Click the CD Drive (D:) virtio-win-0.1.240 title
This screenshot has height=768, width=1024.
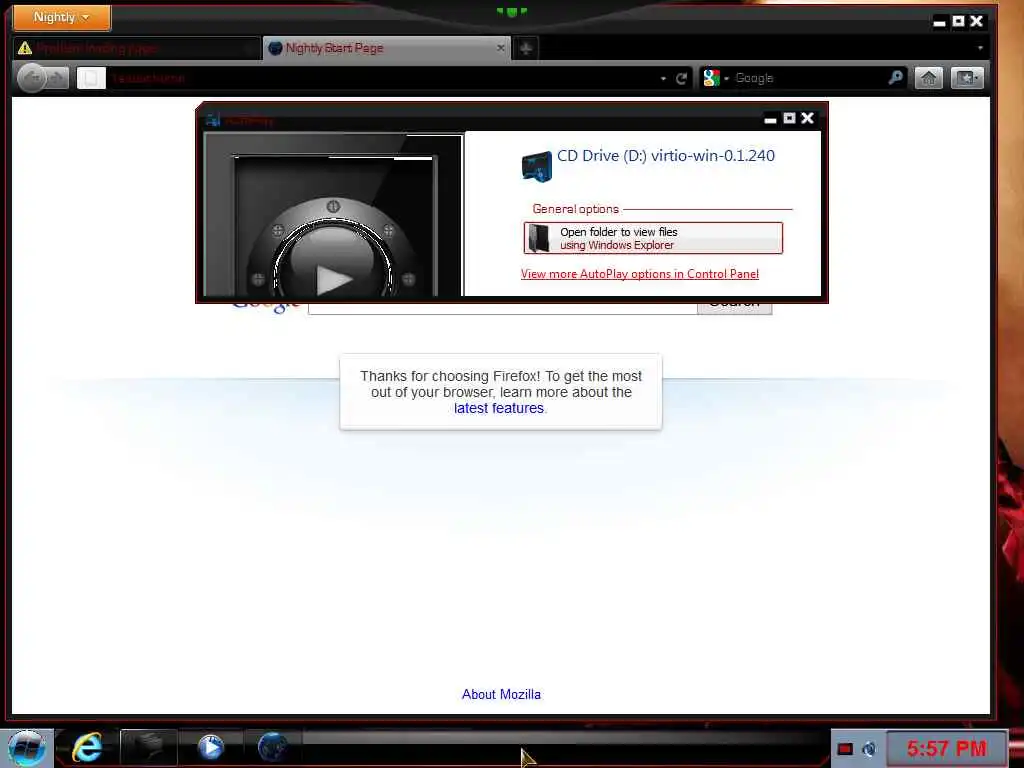coord(665,155)
